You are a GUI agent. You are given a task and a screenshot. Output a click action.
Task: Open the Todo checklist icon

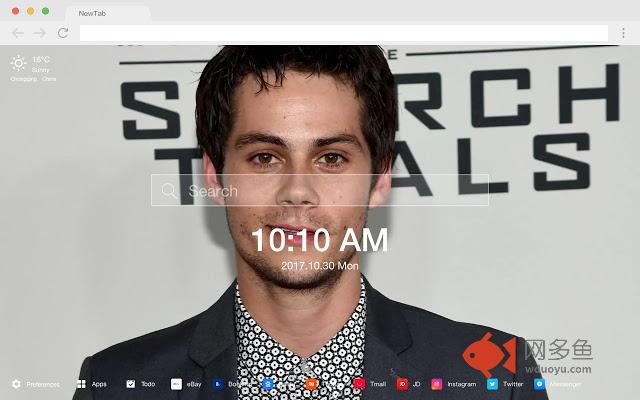131,384
